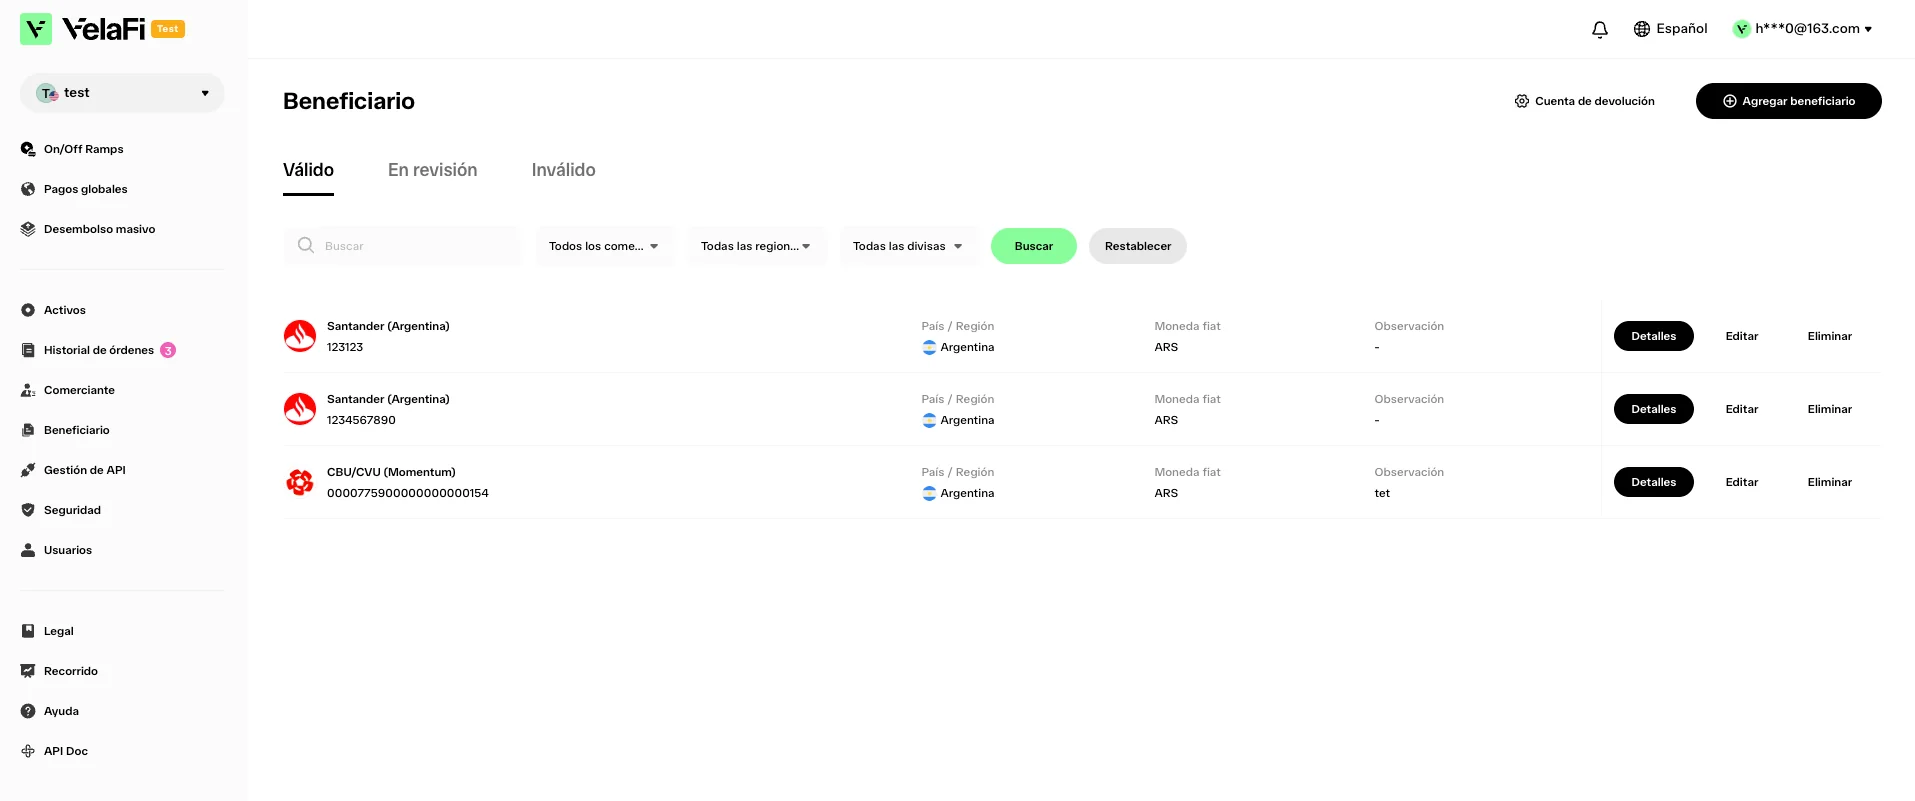Click the green Buscar button

pyautogui.click(x=1034, y=246)
